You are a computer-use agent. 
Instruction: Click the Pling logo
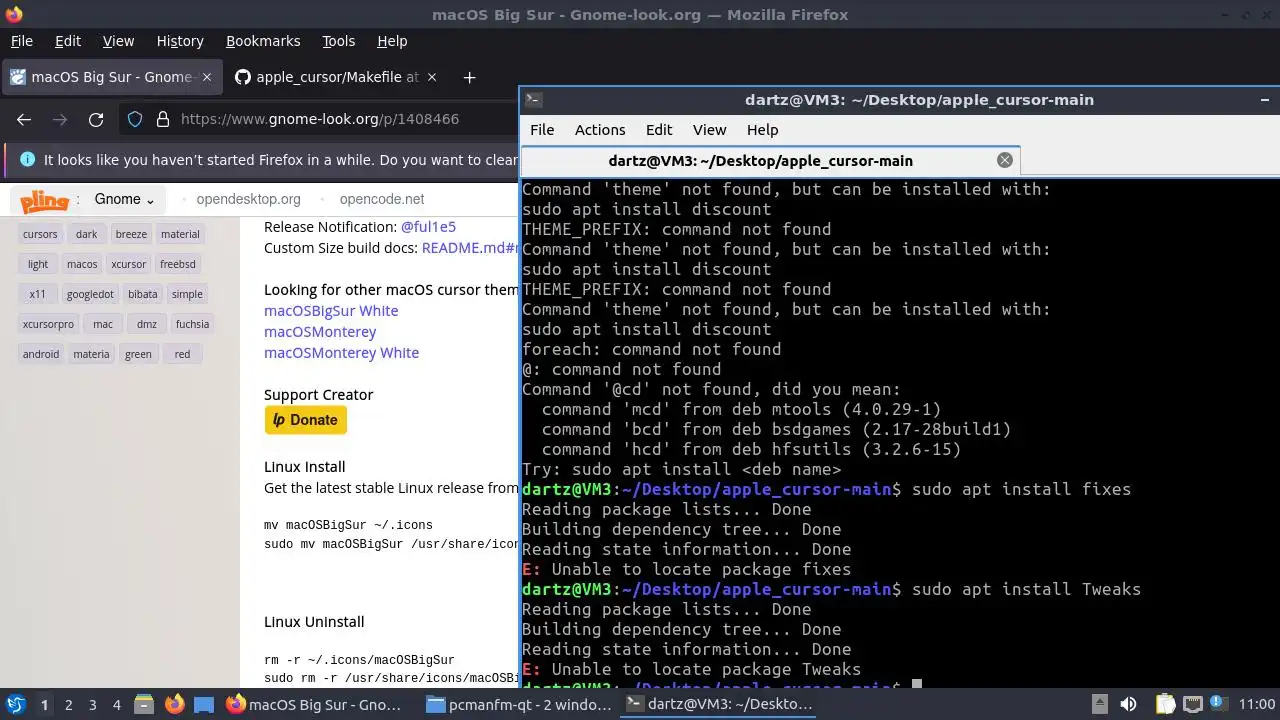45,200
